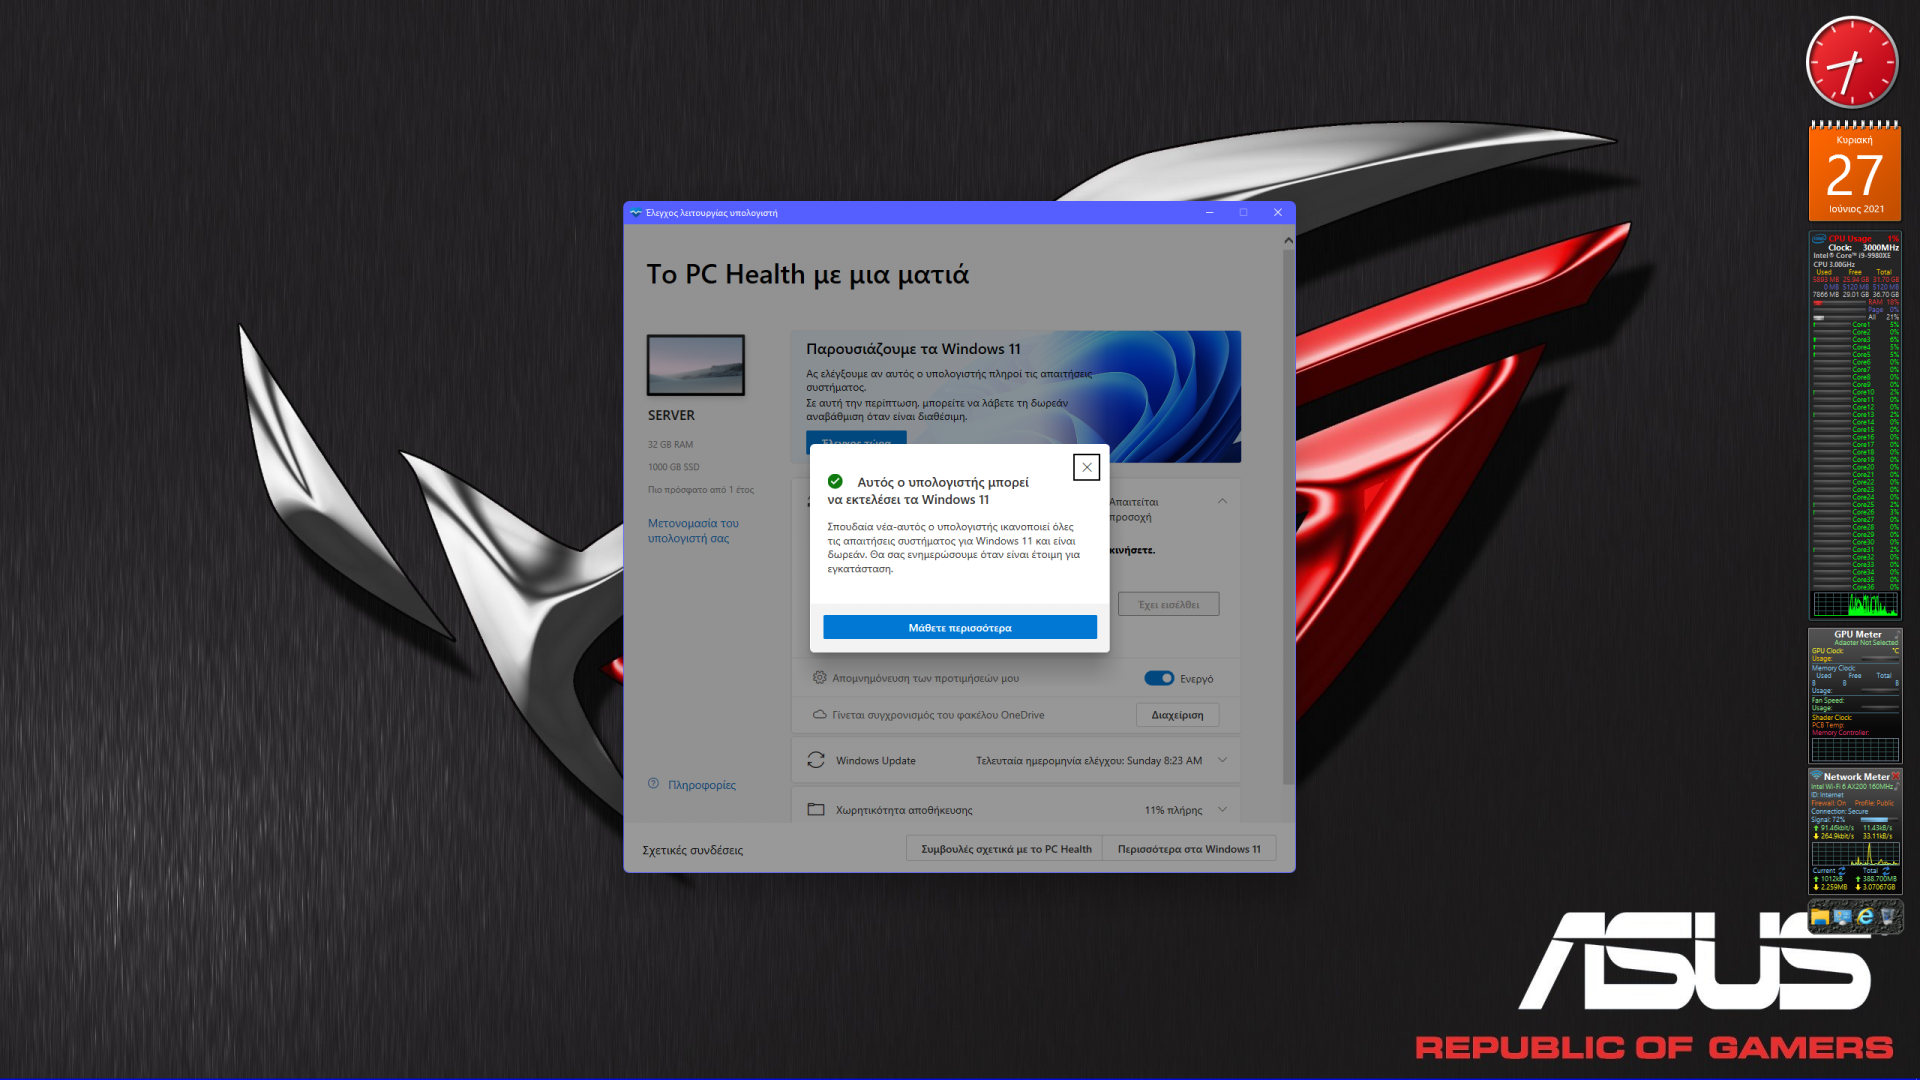
Task: Open the Recycle Bin in the desktop dock
Action: (x=1888, y=916)
